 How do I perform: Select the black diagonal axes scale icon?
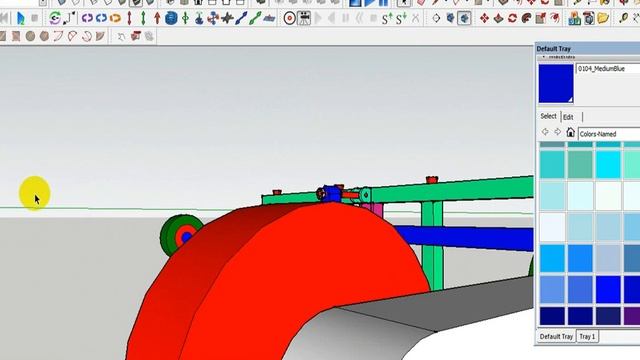(x=69, y=18)
